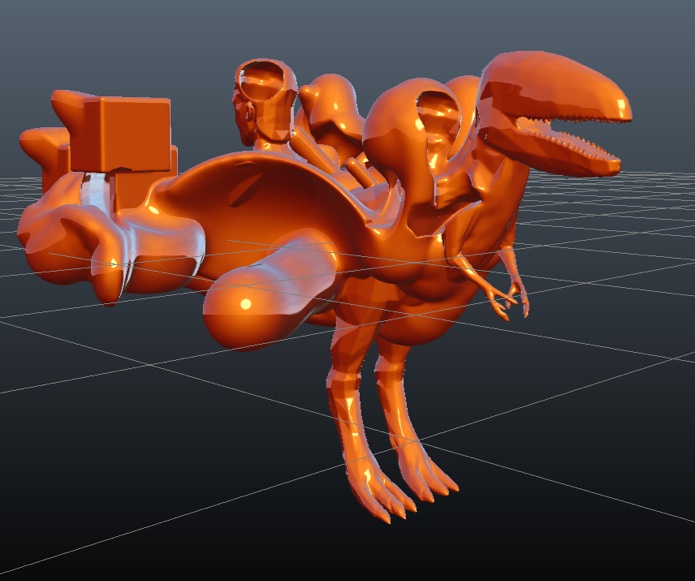Click the grid floor at bottom left
Image resolution: width=695 pixels, height=581 pixels.
(100, 480)
